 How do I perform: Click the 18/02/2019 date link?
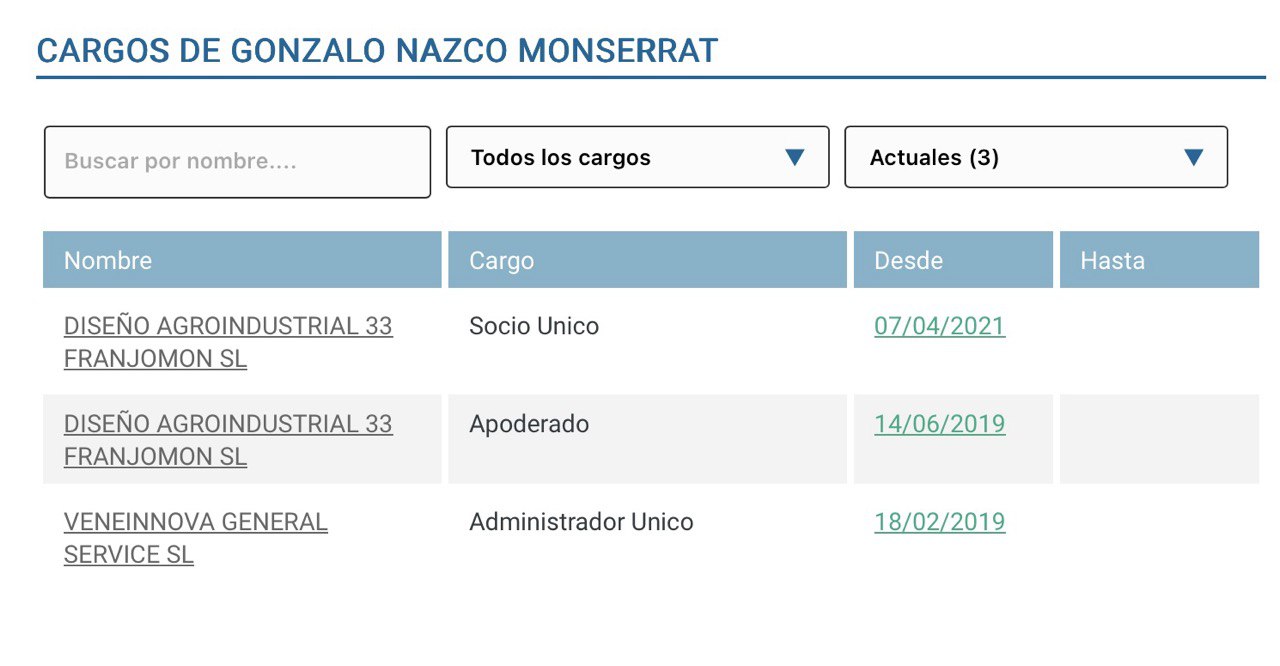[939, 522]
